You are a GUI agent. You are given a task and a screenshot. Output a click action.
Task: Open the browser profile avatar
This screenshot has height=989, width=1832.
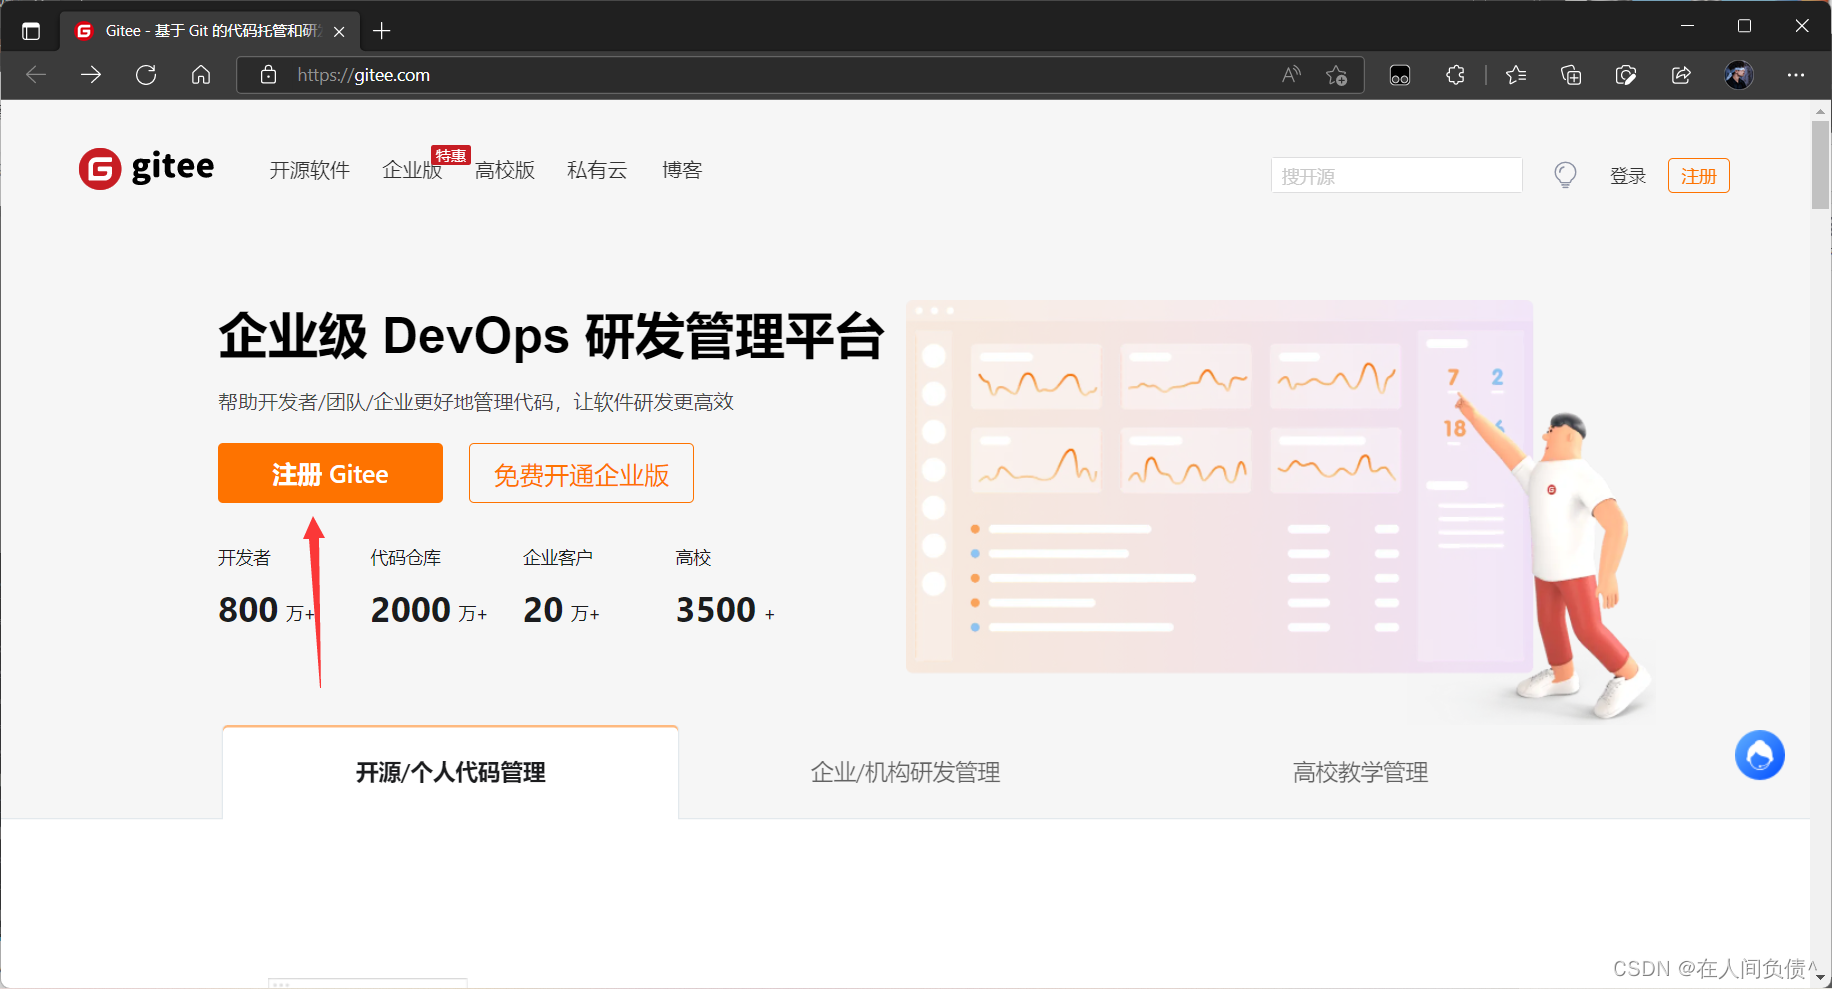[x=1739, y=75]
